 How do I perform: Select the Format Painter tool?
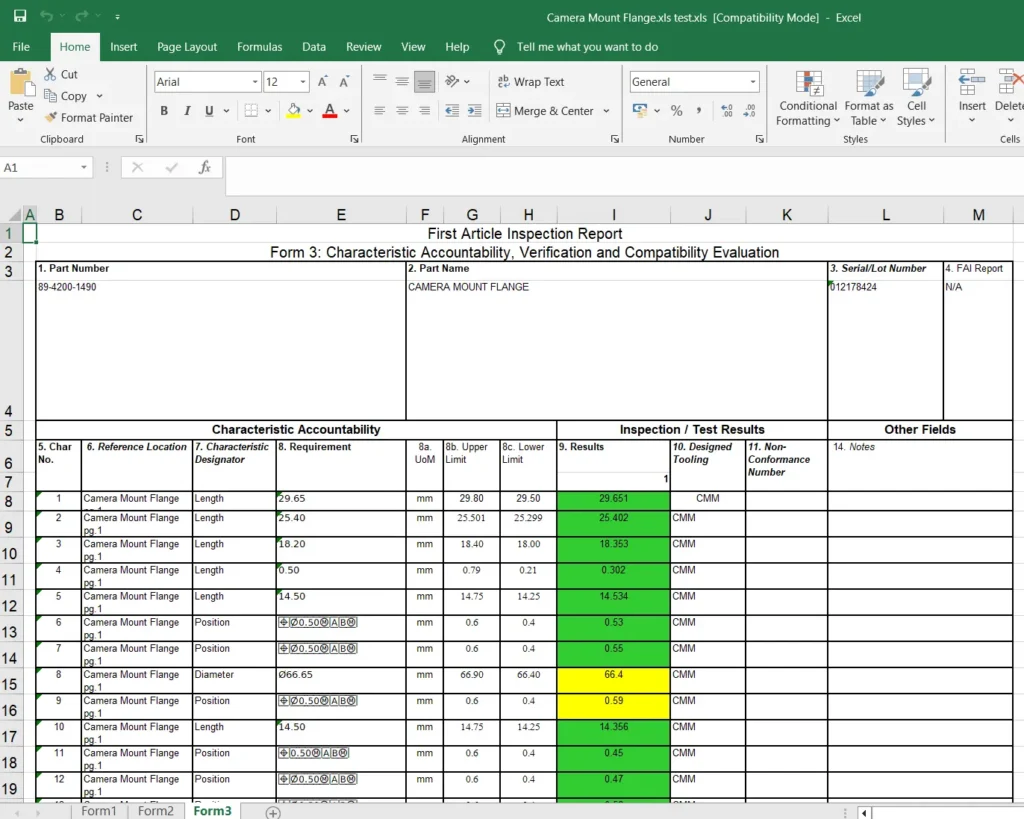(90, 117)
